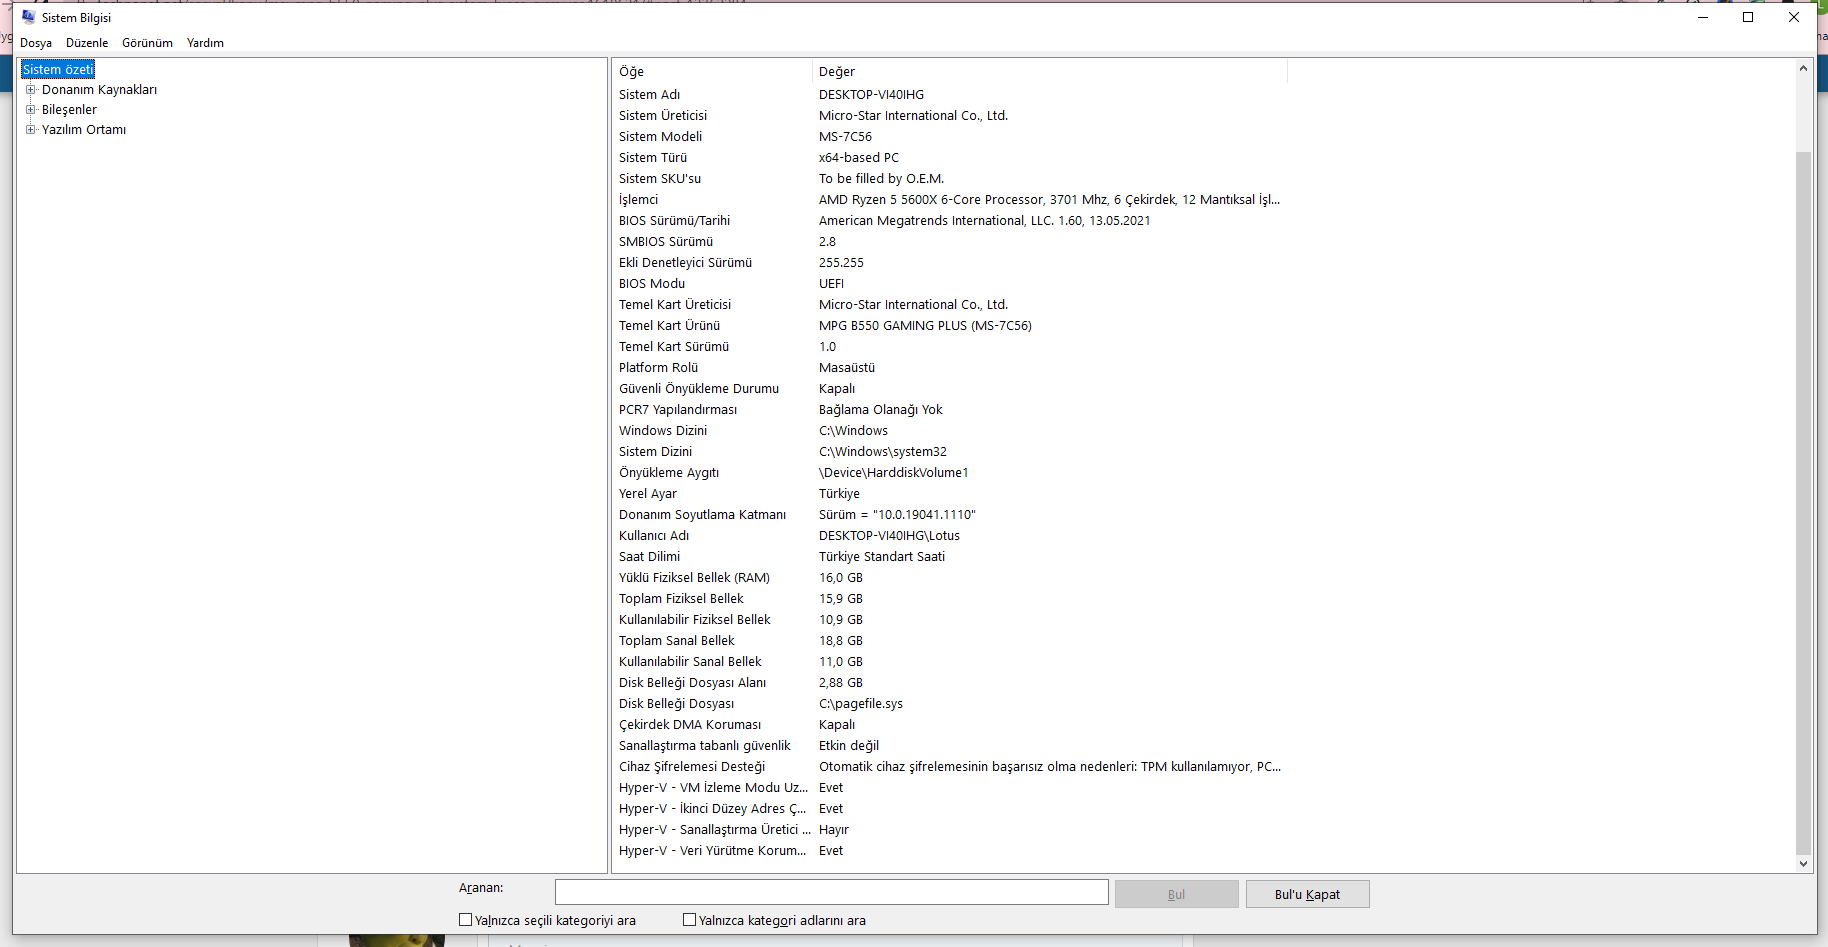This screenshot has width=1828, height=947.
Task: Select the 'Sanallaştırma tabanlı güvenlik' row
Action: coord(950,746)
